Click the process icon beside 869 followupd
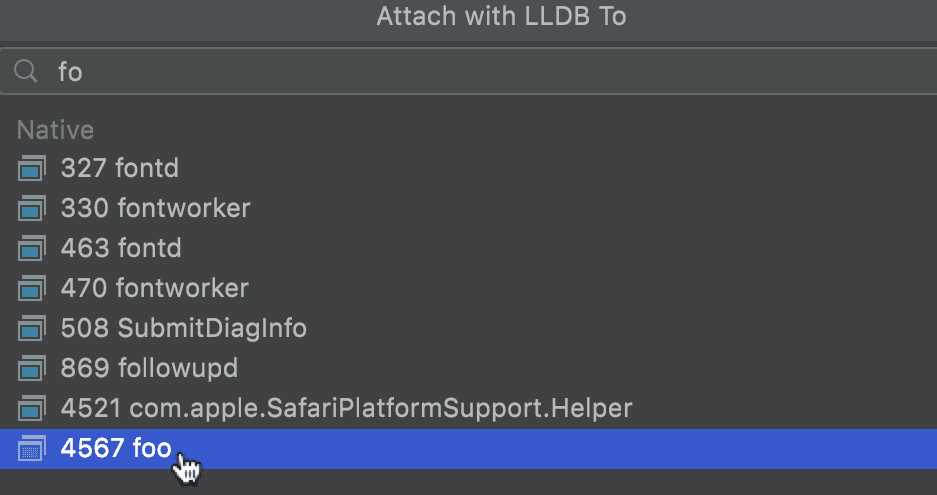Image resolution: width=937 pixels, height=495 pixels. tap(32, 369)
